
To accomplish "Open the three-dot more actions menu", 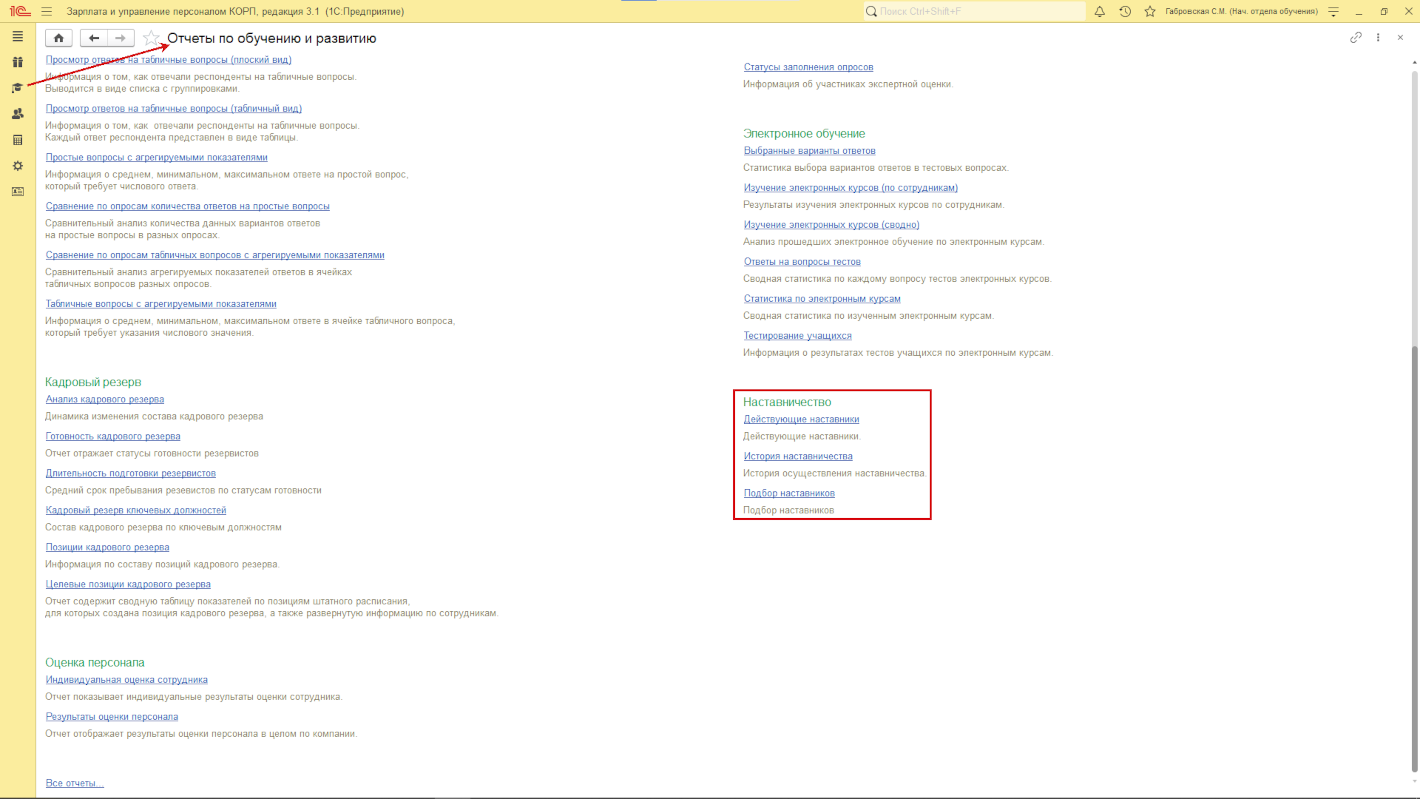I will 1378,38.
